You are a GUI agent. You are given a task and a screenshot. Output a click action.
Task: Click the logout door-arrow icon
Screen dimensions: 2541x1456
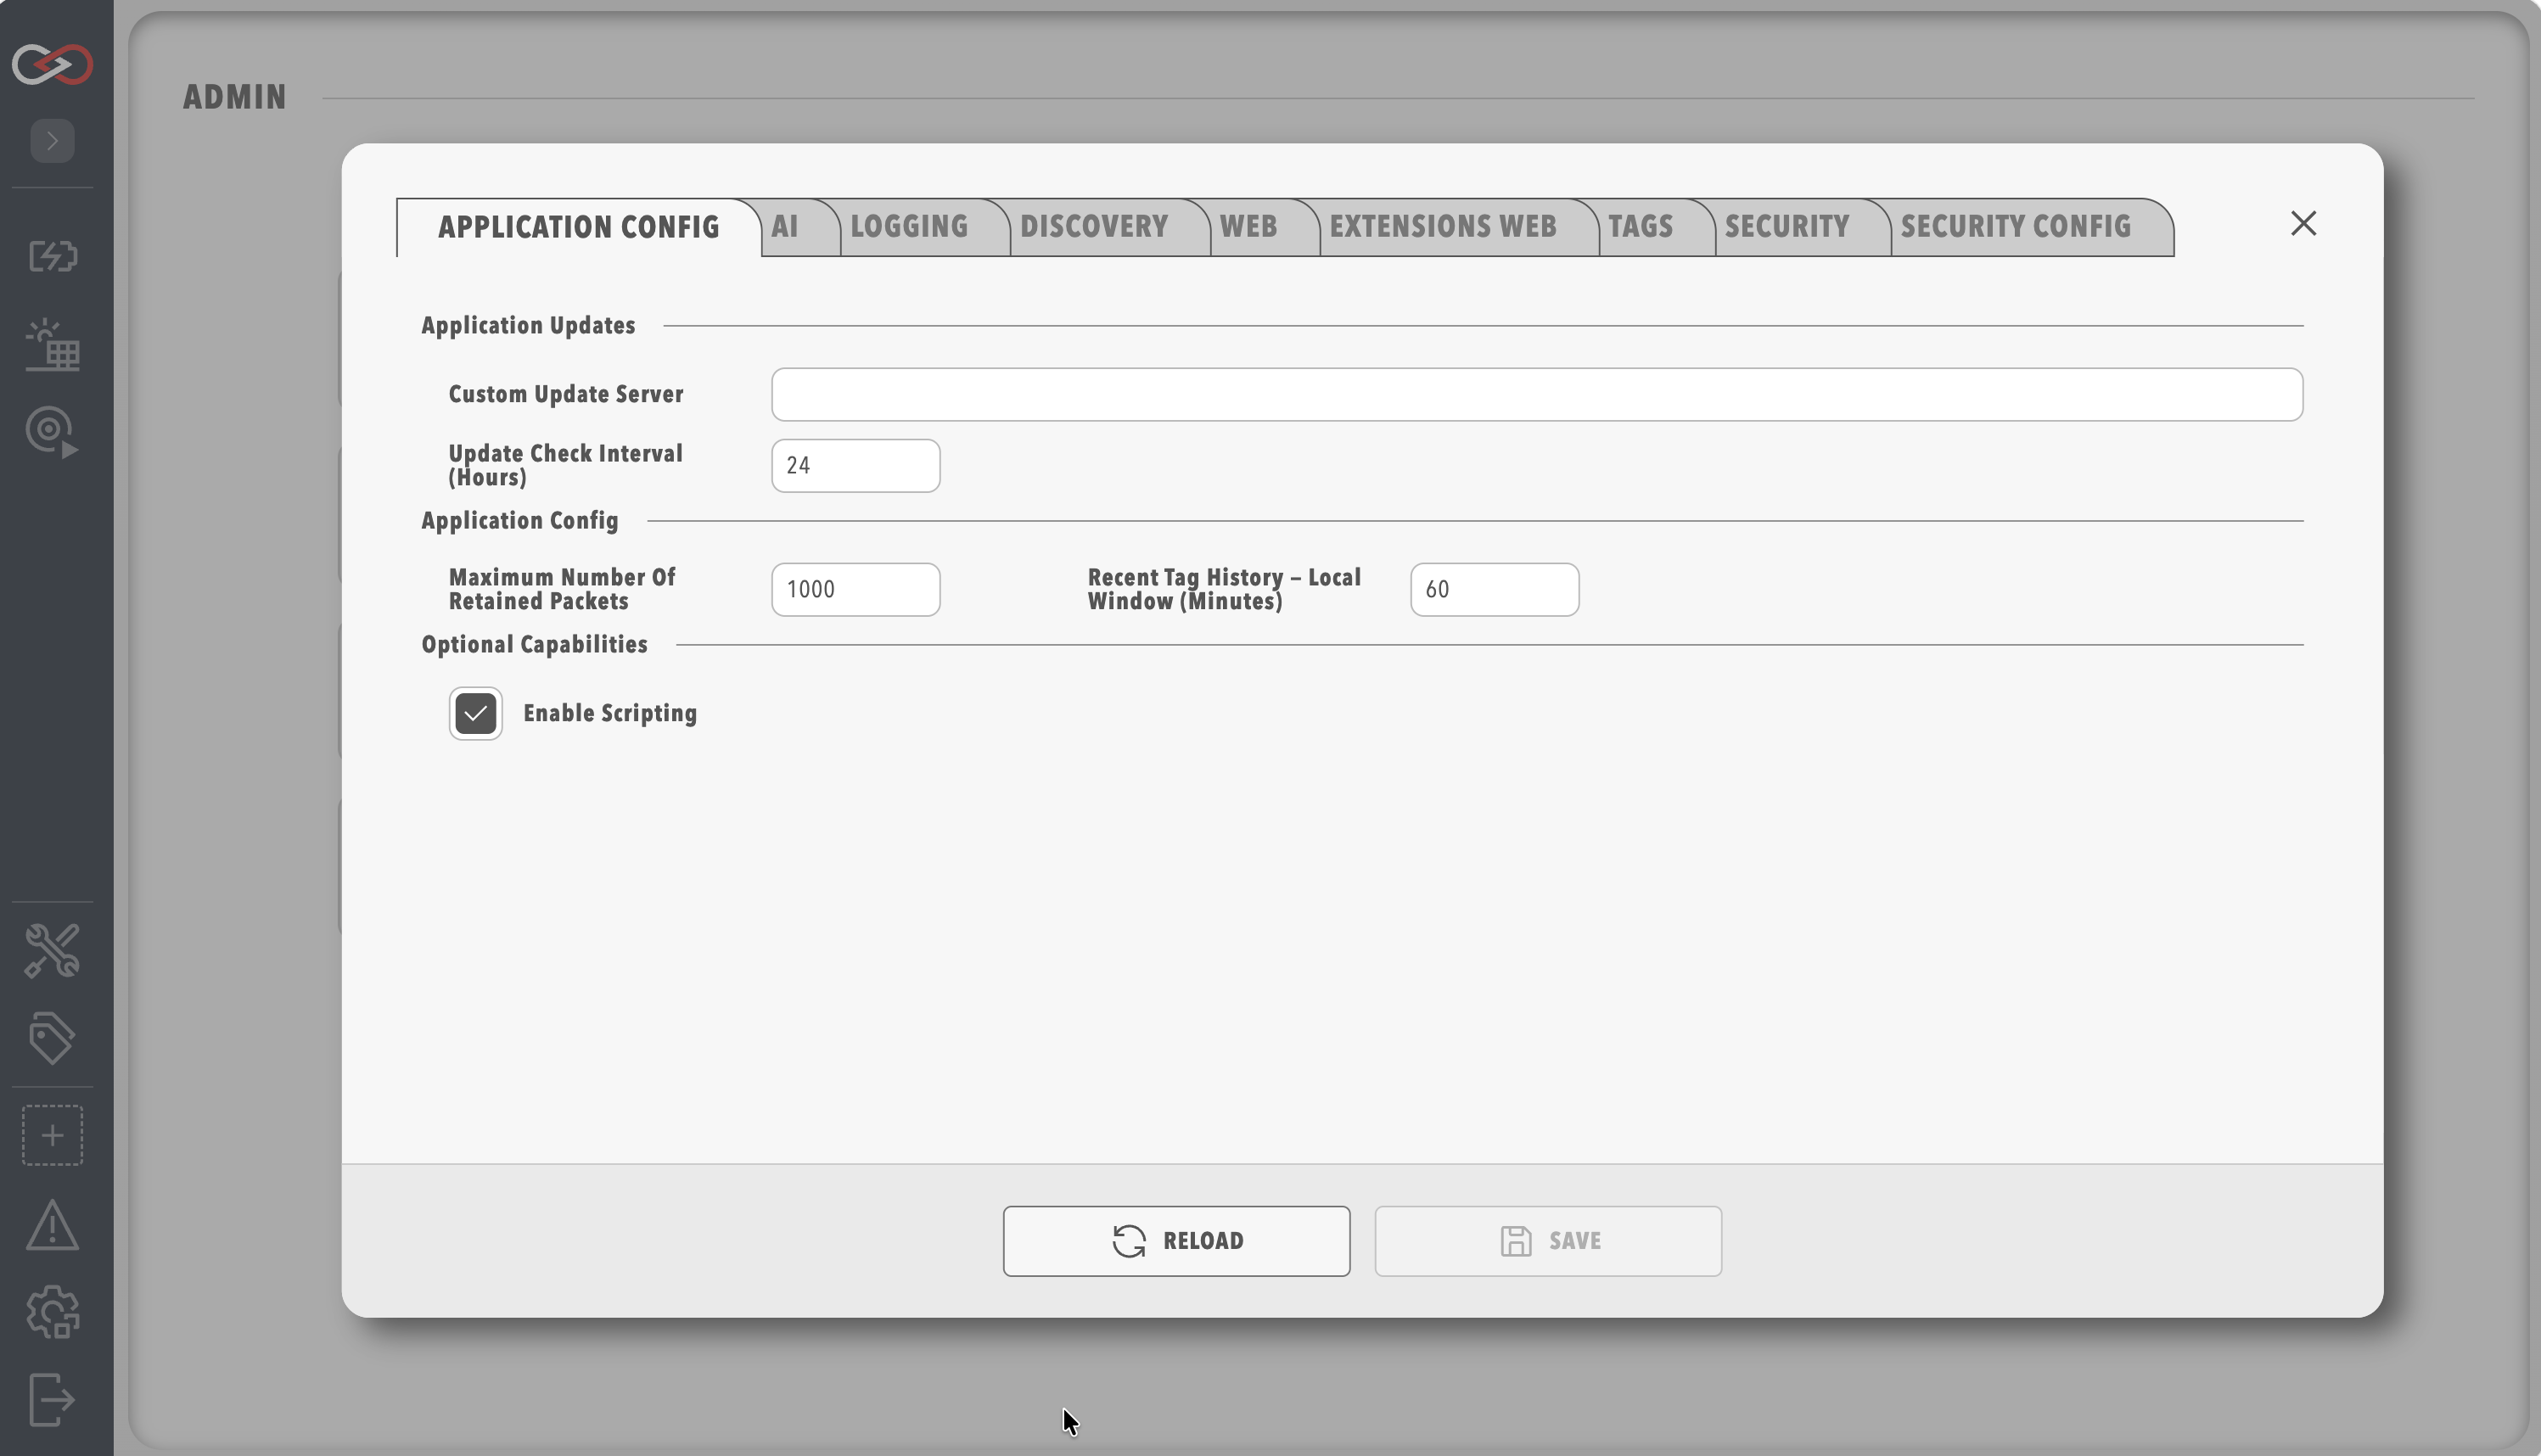click(x=52, y=1399)
